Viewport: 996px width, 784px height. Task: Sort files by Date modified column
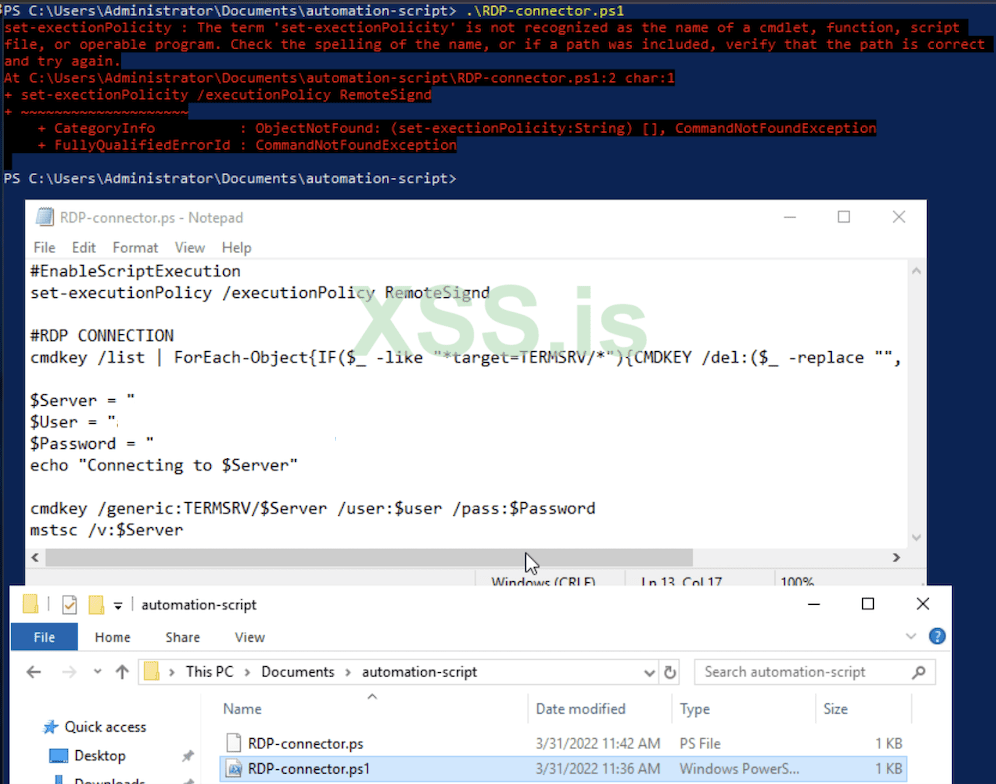click(x=580, y=708)
